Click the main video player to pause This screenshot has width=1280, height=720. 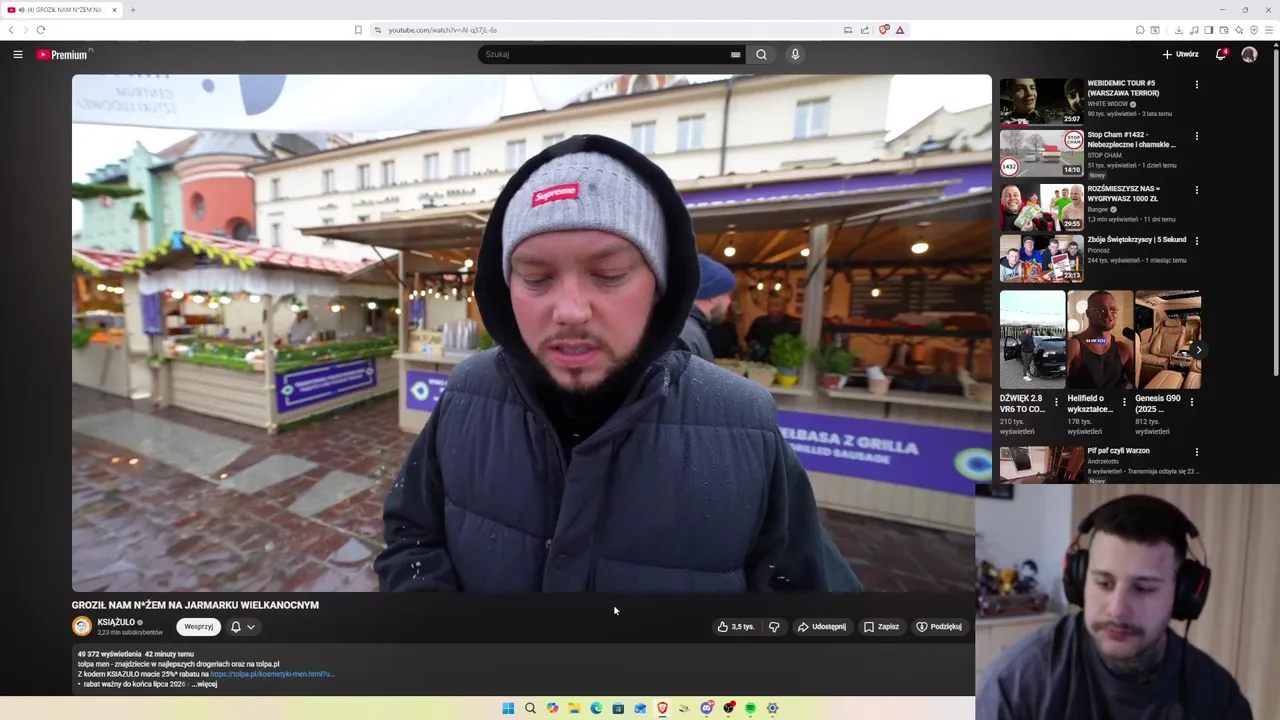point(531,333)
